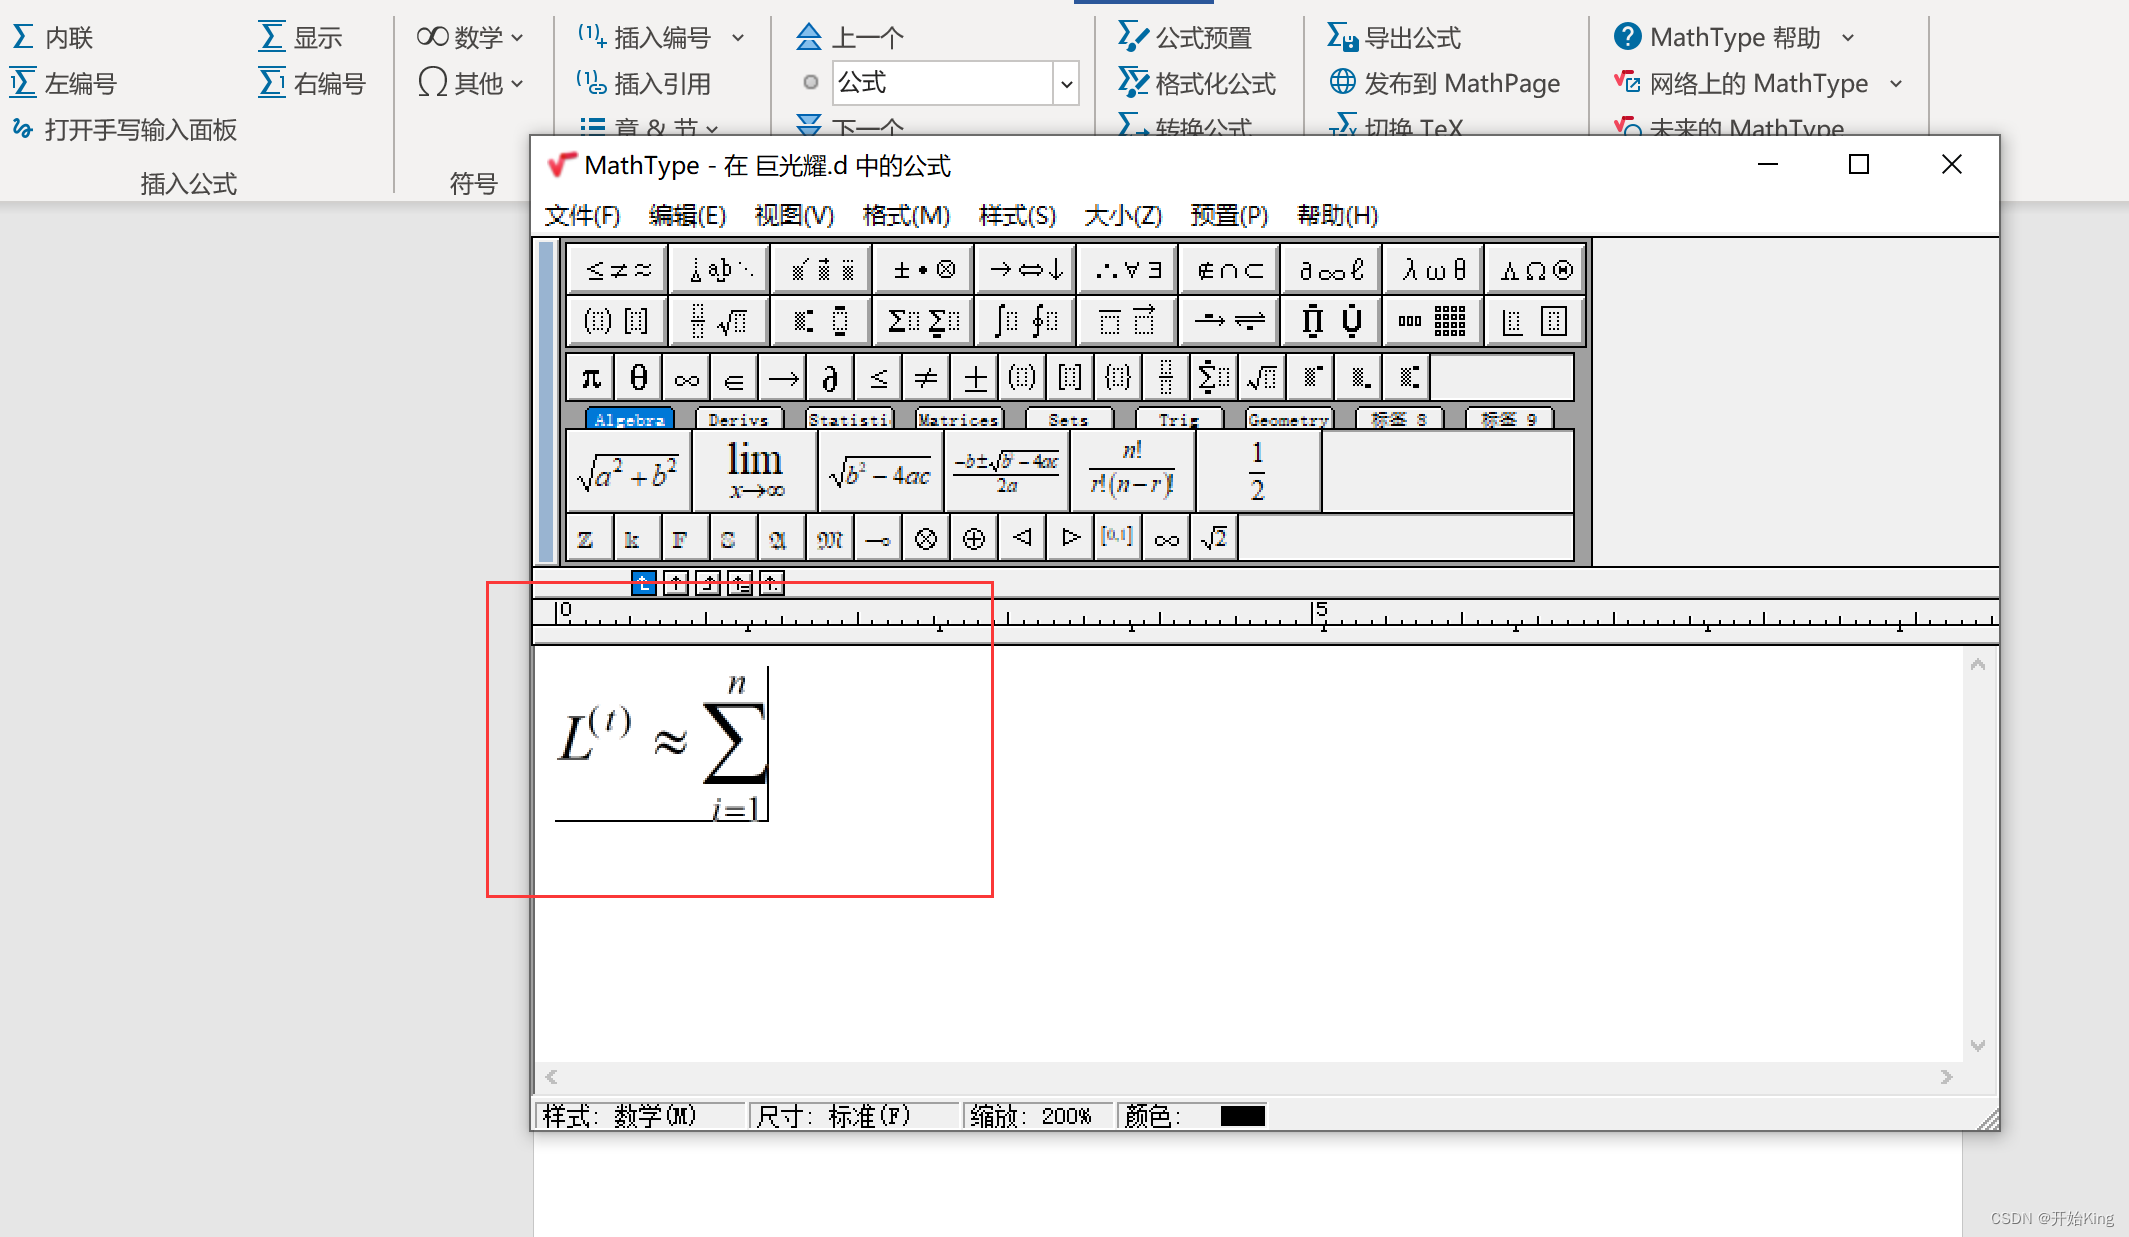Insert the partial derivative symbol
Screen dimensions: 2129x1237
coord(829,377)
